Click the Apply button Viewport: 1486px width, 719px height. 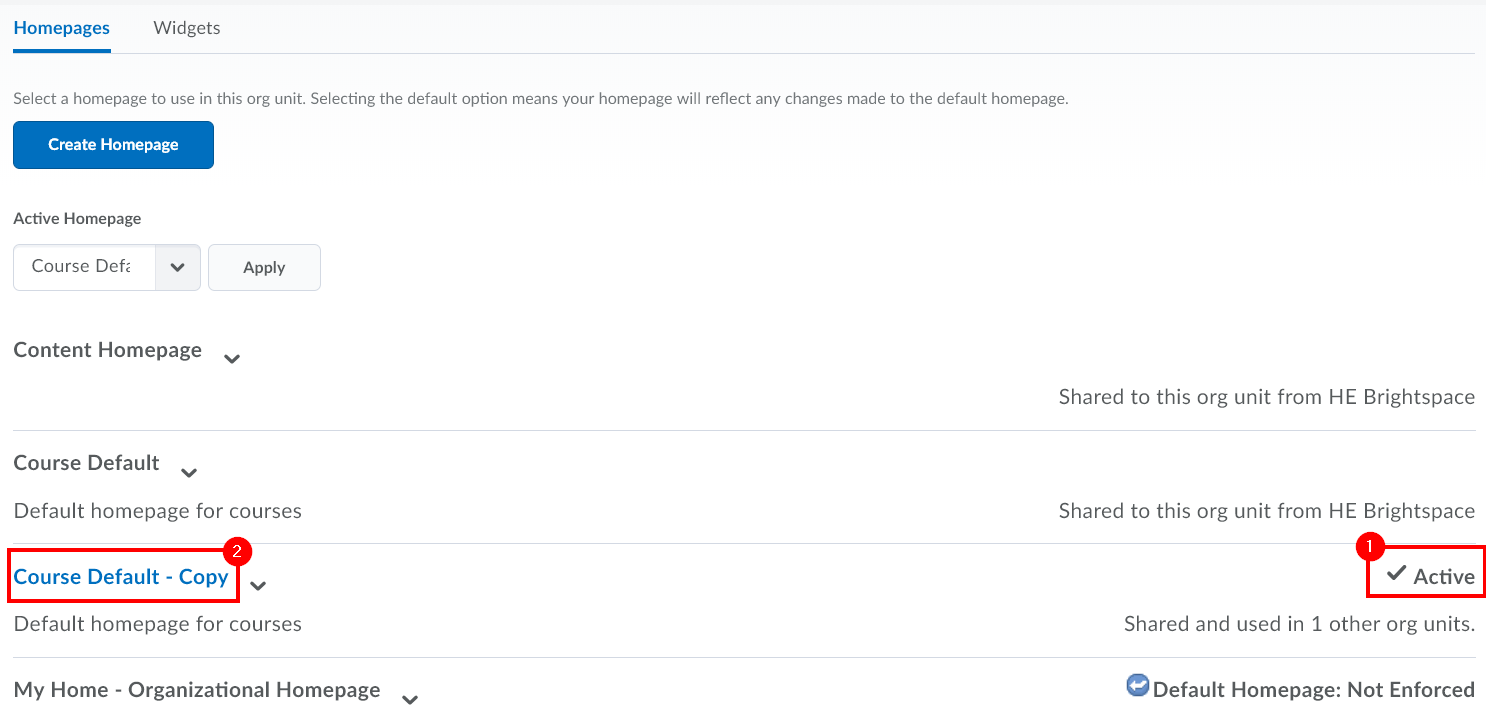point(264,268)
